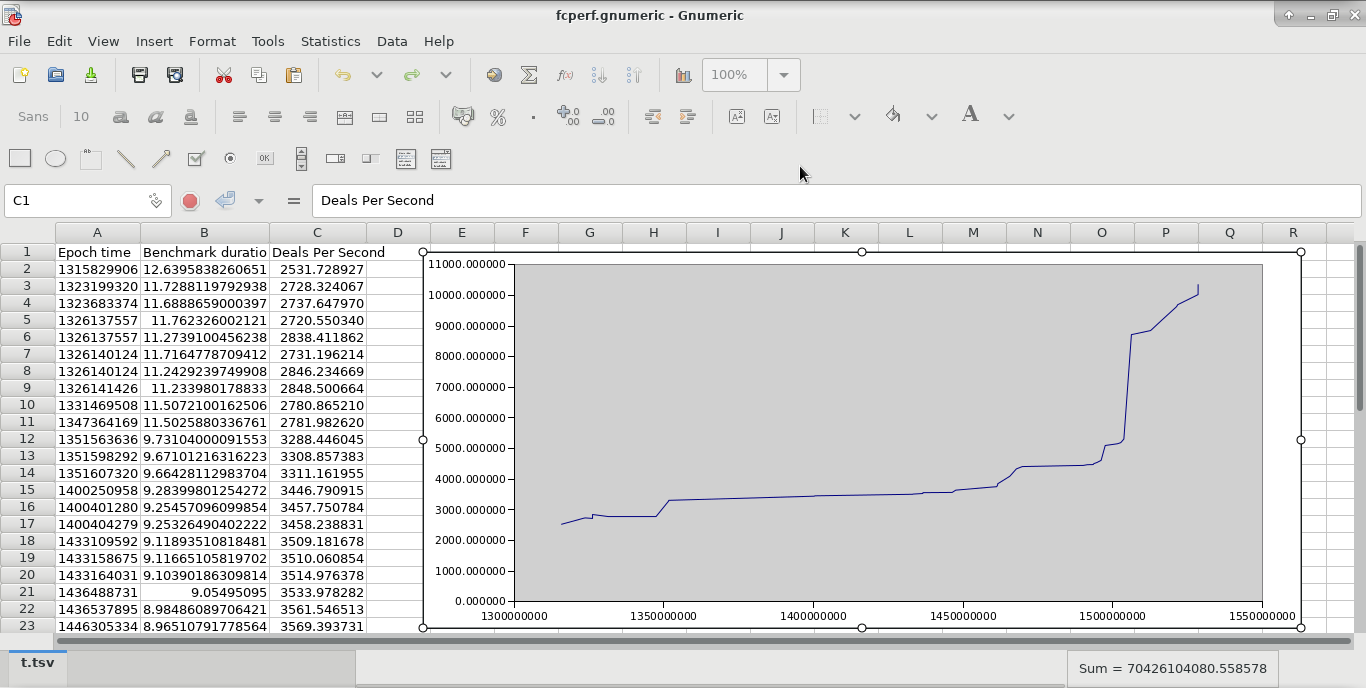Create a new workbook with New icon
1366x688 pixels.
(x=20, y=75)
